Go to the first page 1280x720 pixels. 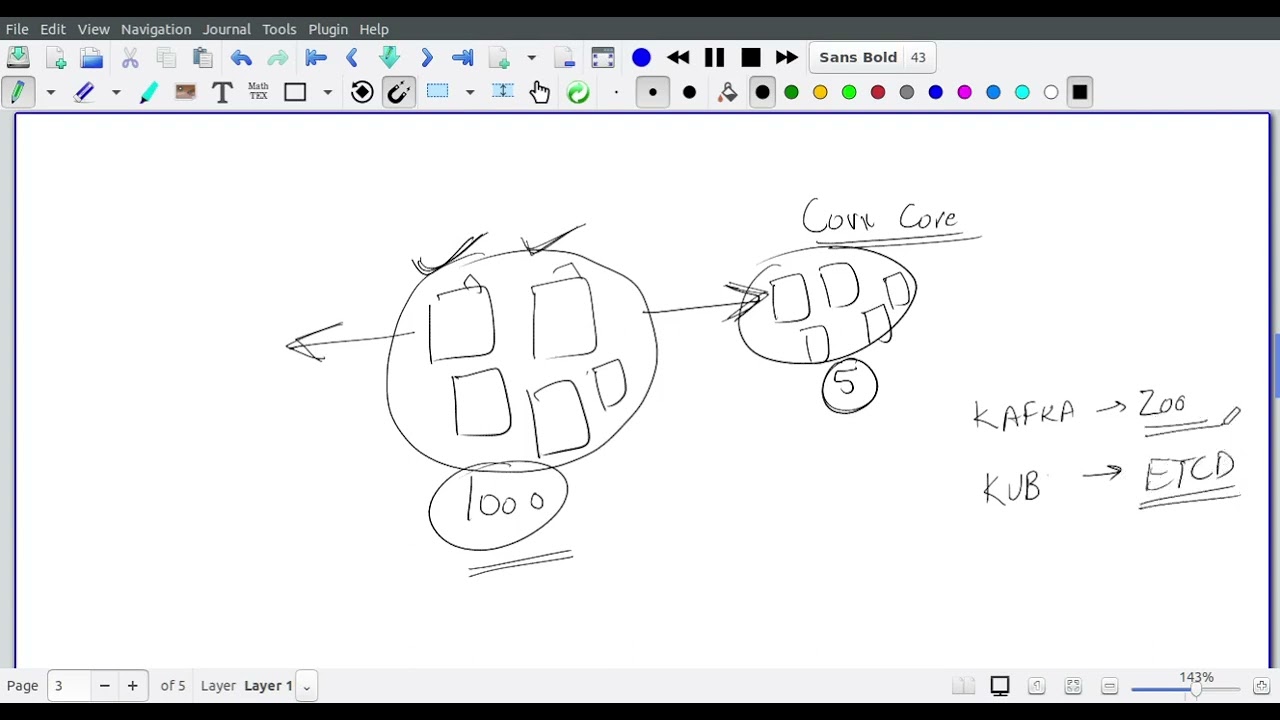[x=316, y=57]
